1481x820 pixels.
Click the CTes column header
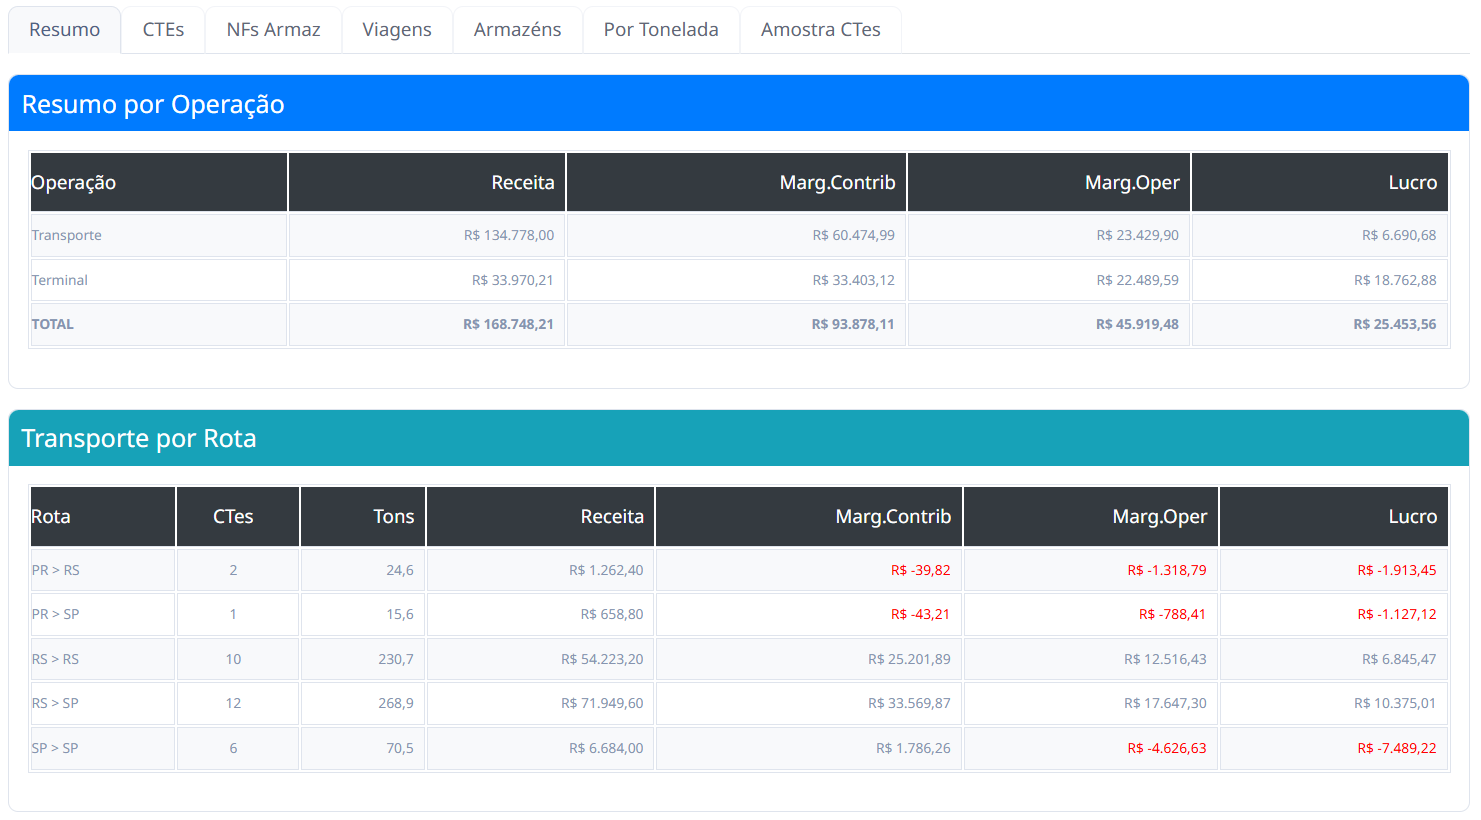pyautogui.click(x=233, y=517)
